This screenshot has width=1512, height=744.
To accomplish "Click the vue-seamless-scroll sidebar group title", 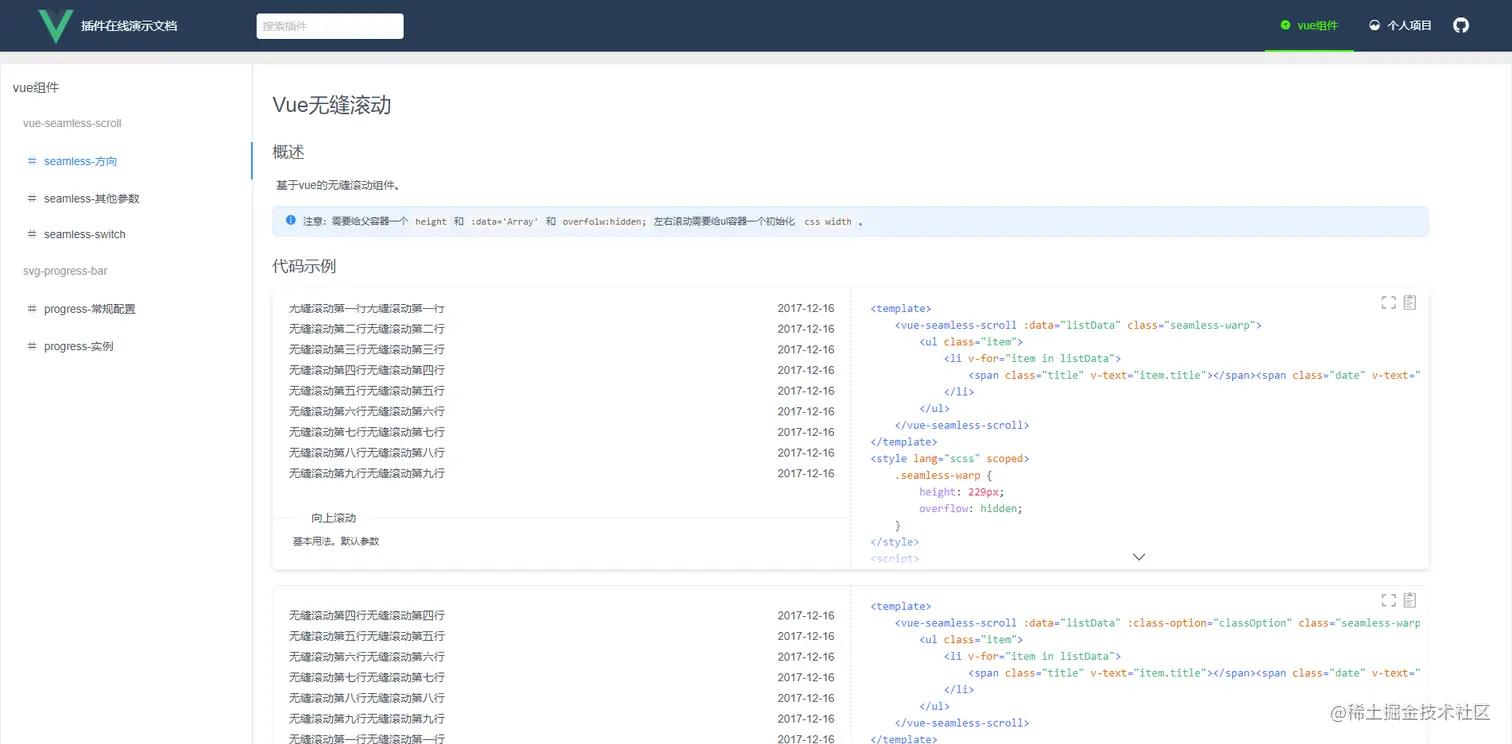I will click(x=72, y=124).
